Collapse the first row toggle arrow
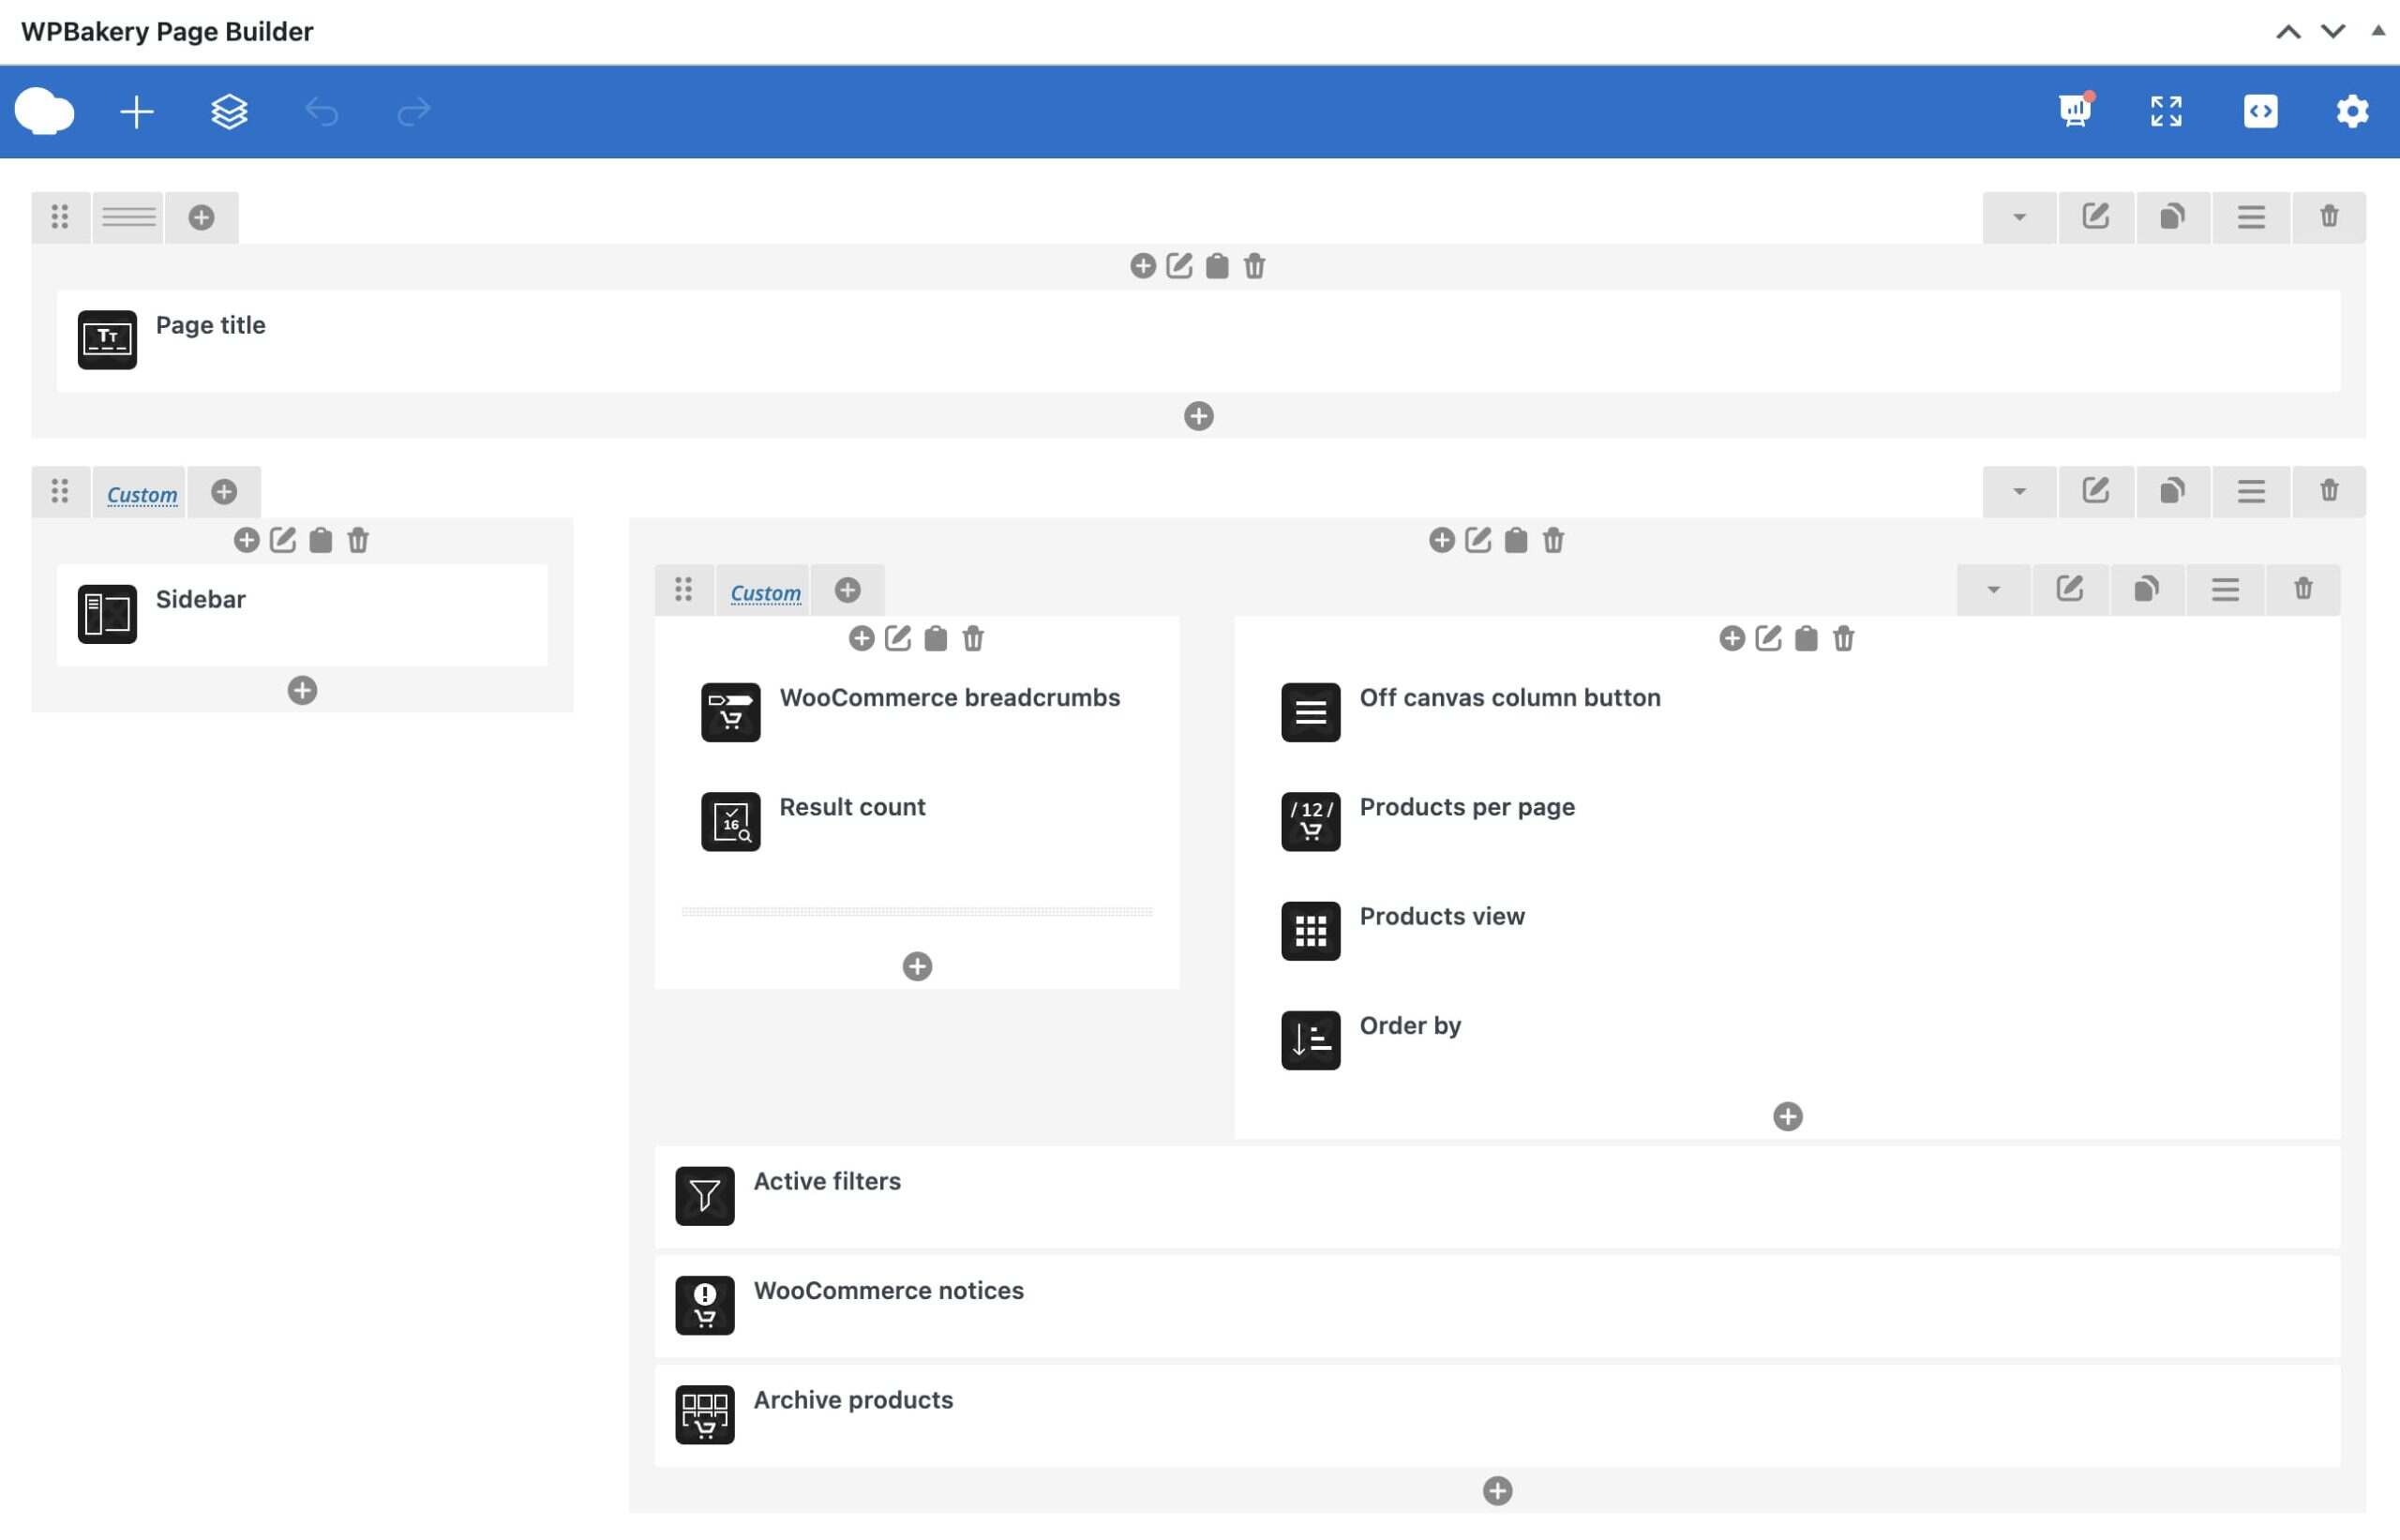Image resolution: width=2400 pixels, height=1540 pixels. (x=2019, y=217)
